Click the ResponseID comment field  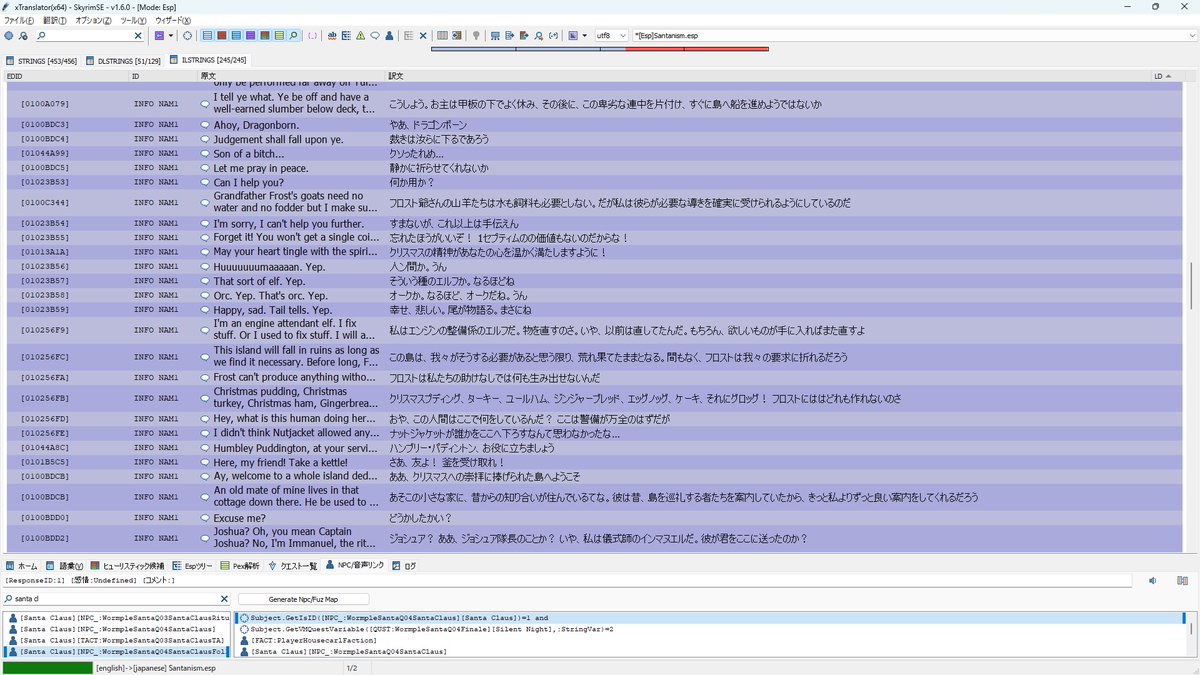tap(567, 581)
